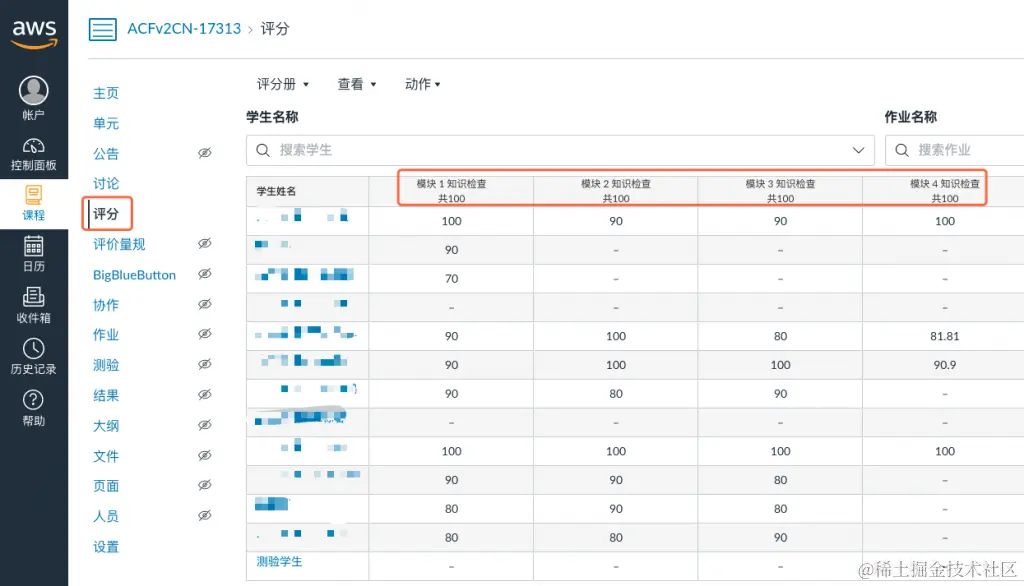
Task: Open the 帮助 help icon
Action: coord(33,400)
